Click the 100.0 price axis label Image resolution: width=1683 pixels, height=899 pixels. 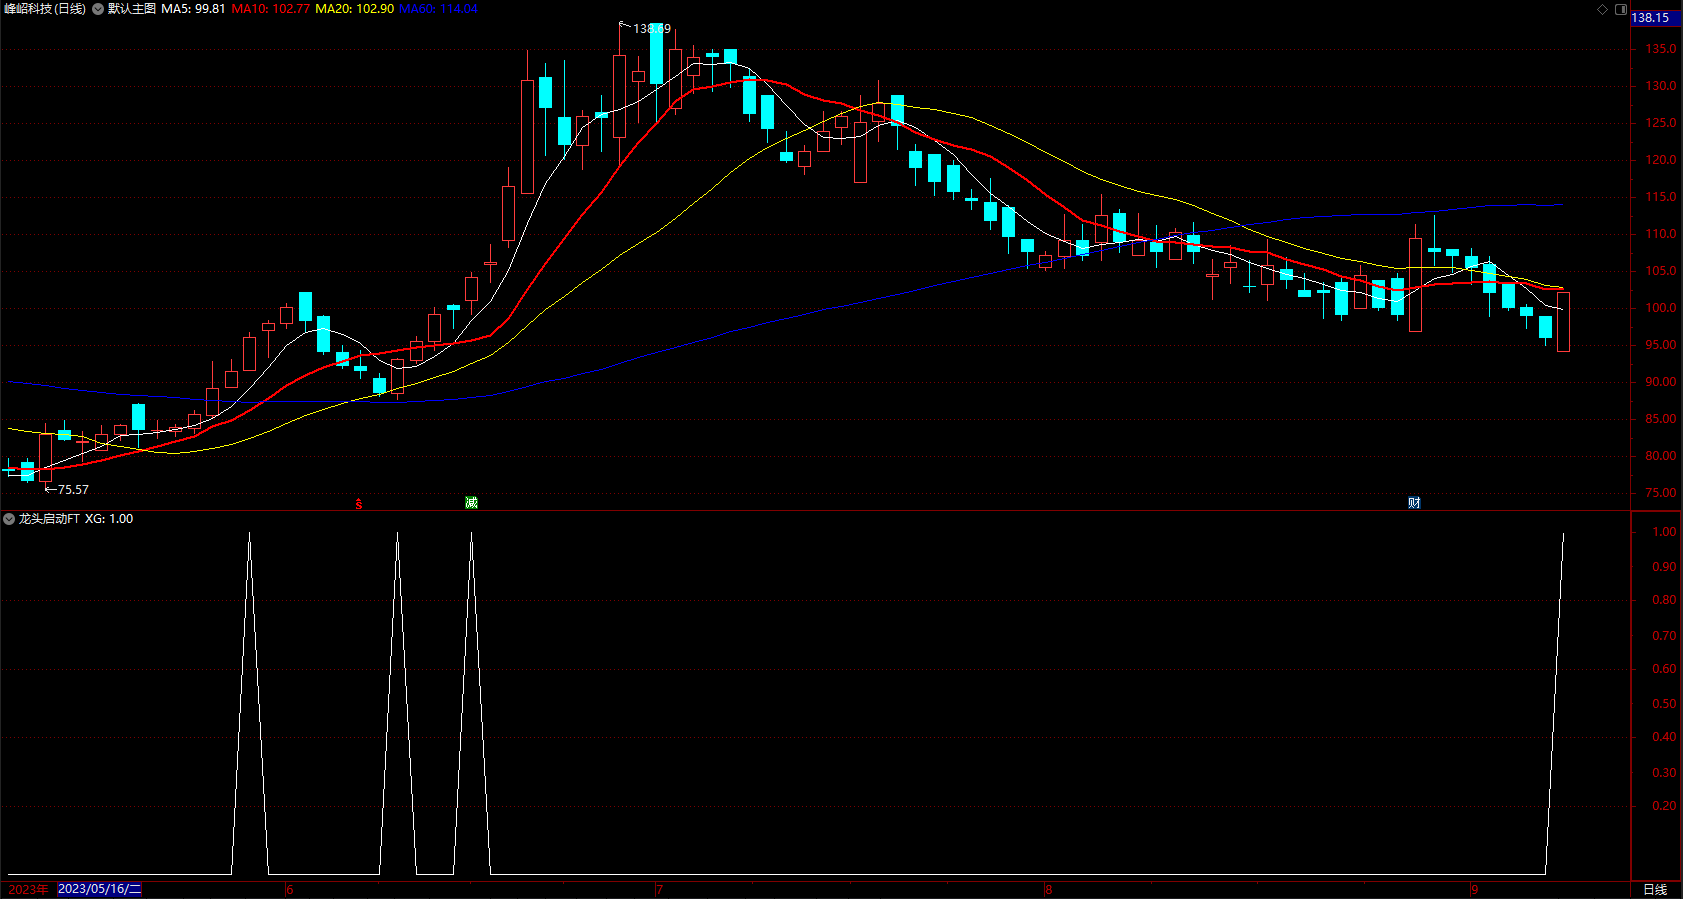pyautogui.click(x=1660, y=308)
